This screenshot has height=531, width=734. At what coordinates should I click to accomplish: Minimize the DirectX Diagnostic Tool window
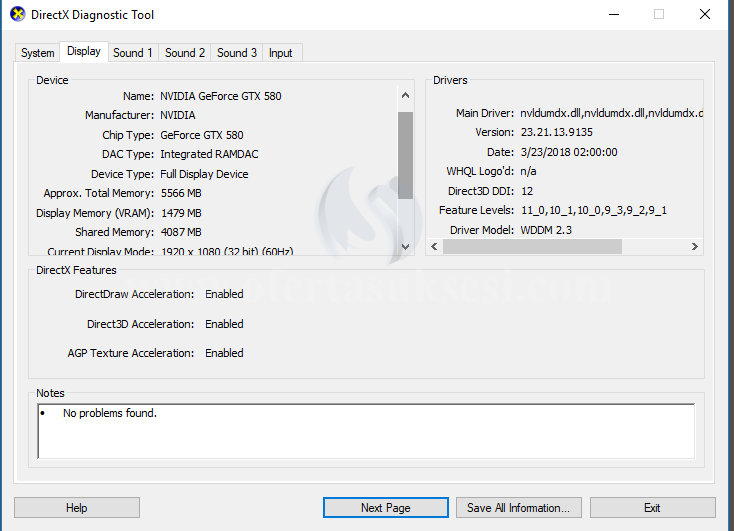coord(614,15)
